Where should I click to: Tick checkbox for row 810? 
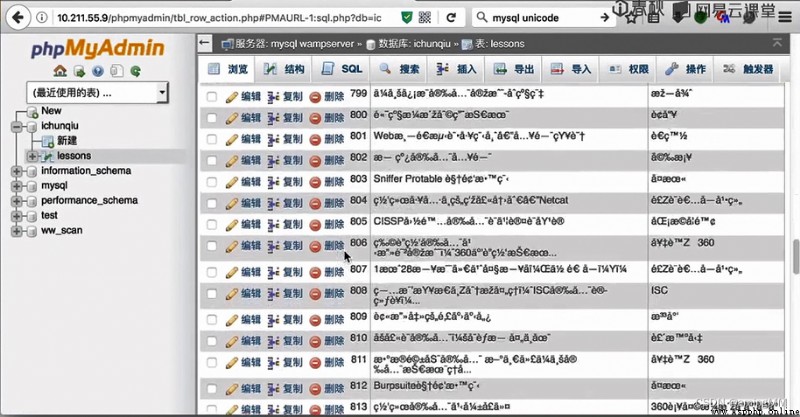click(x=212, y=341)
